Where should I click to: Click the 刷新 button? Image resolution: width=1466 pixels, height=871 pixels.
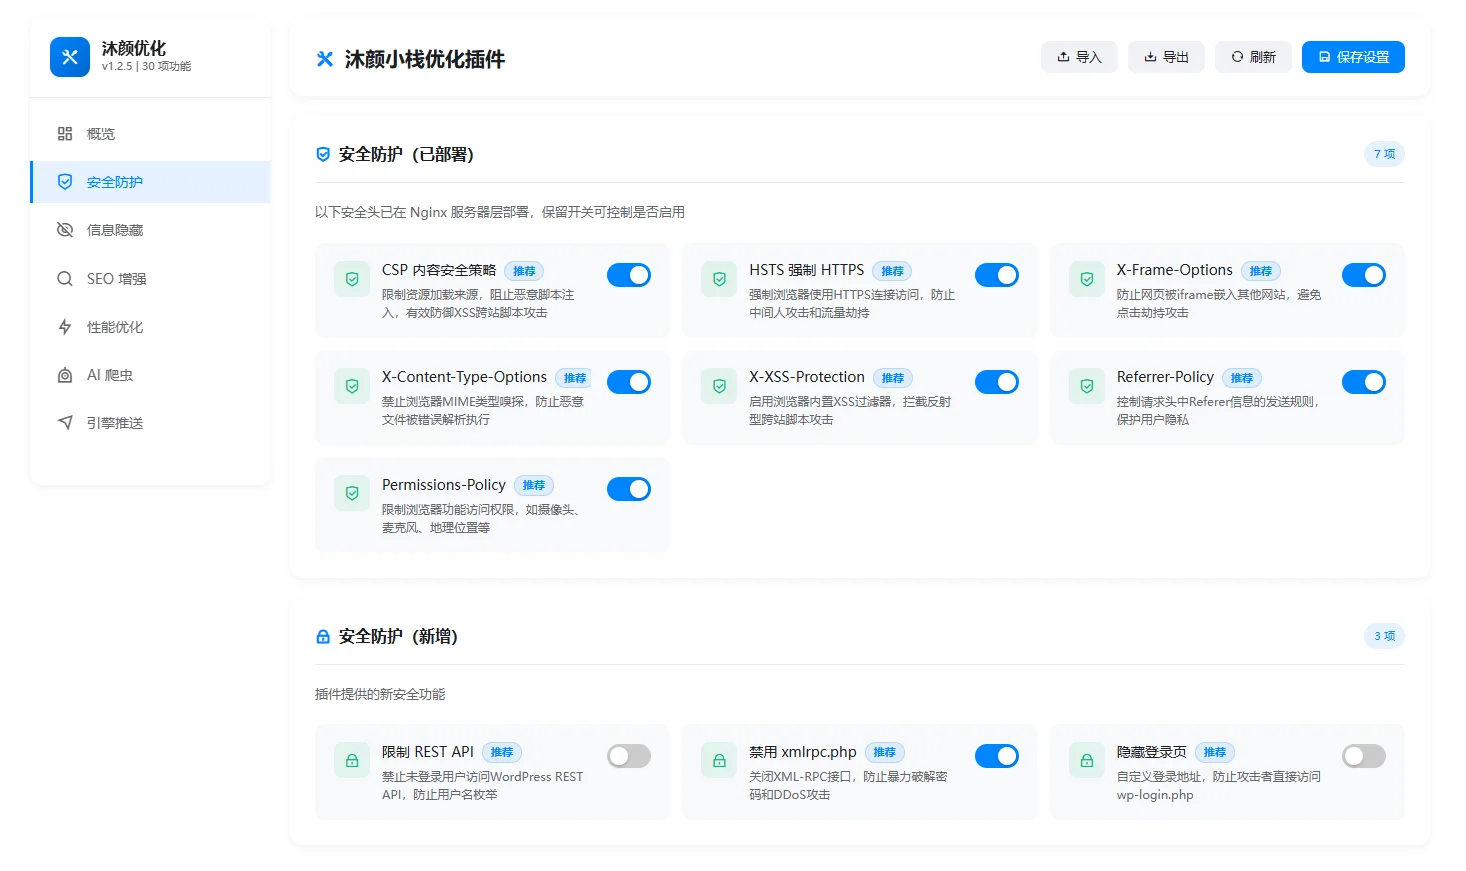coord(1253,57)
